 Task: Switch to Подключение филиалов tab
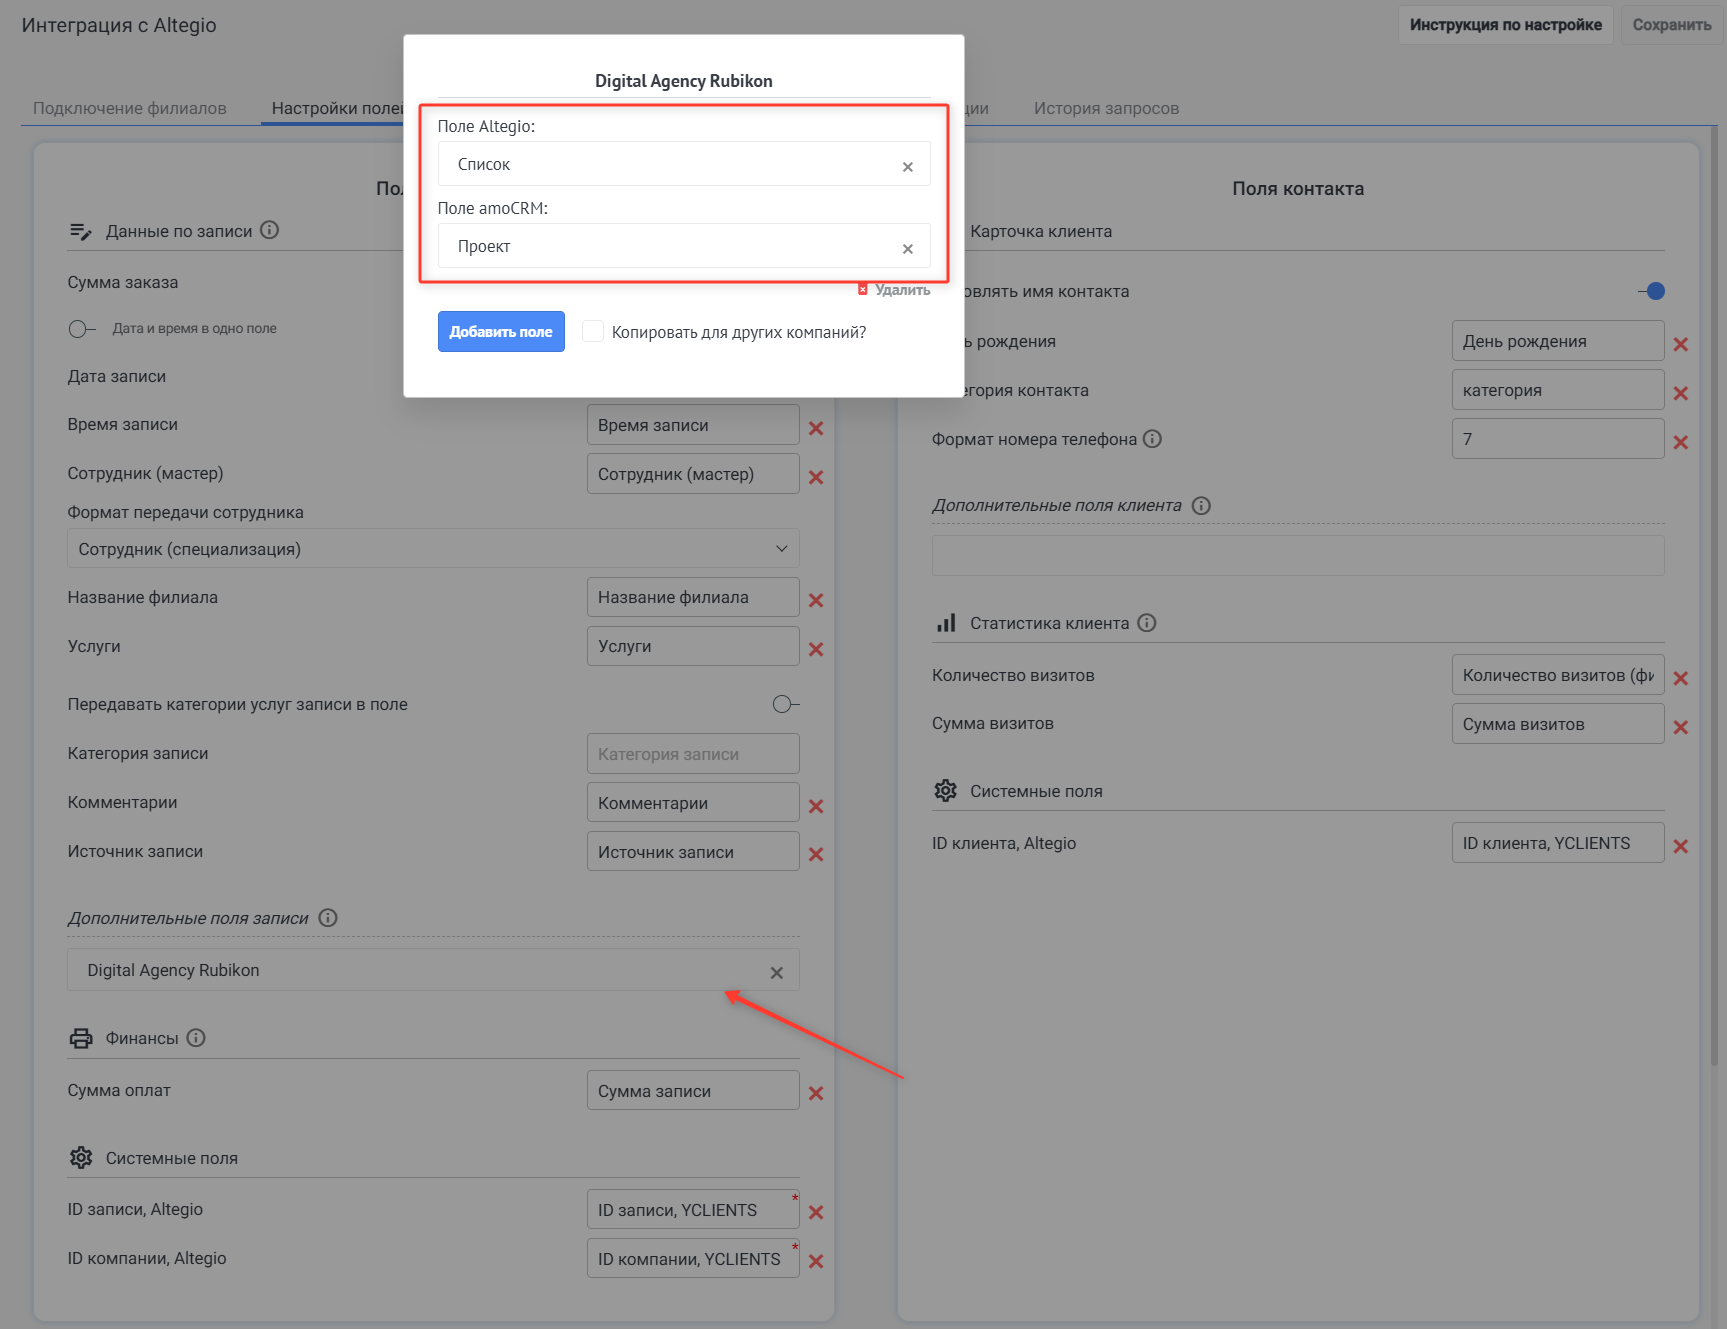[130, 108]
